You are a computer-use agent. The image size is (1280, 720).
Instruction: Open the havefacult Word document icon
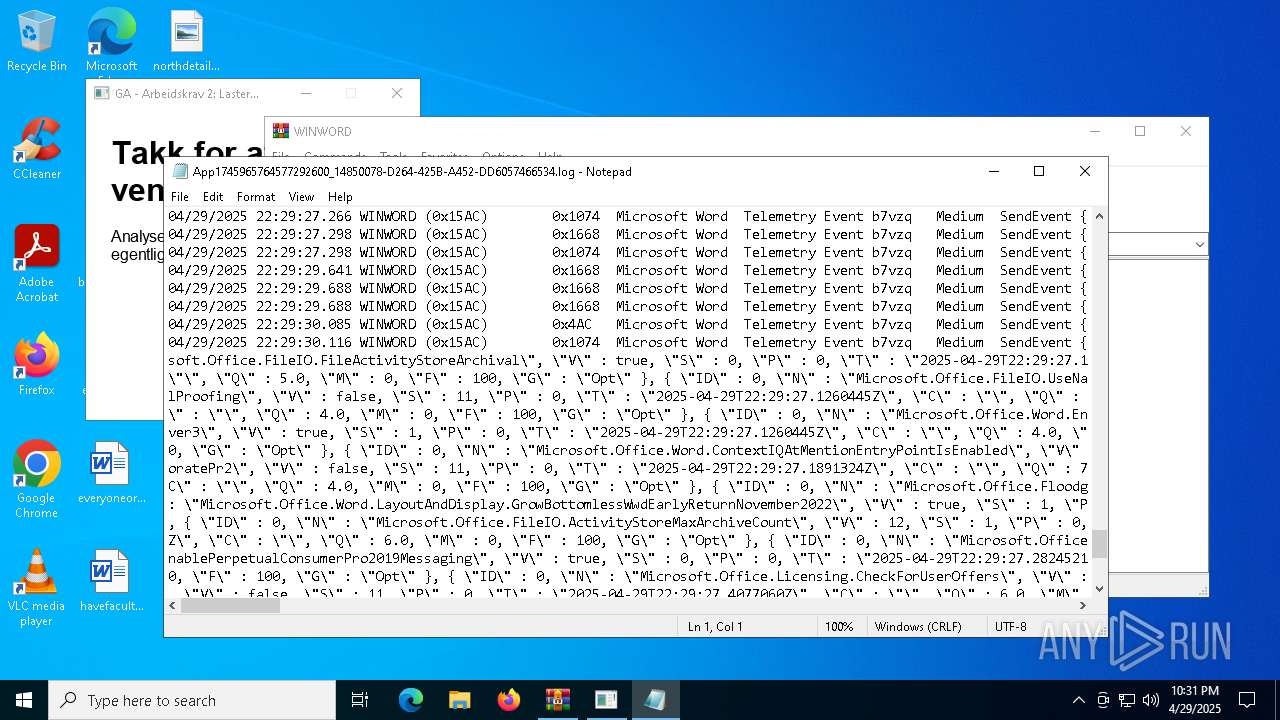111,581
